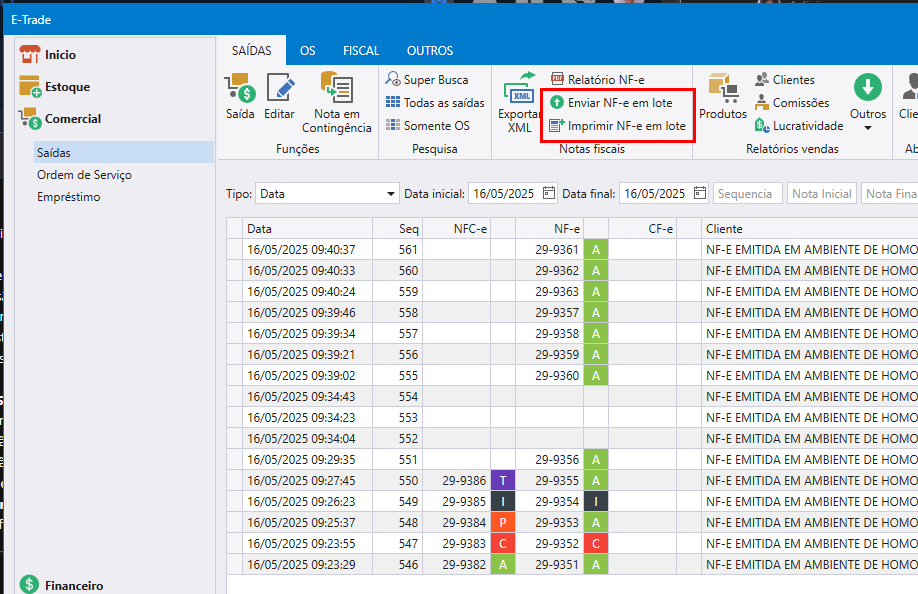Screen dimensions: 918x594
Task: Click orange P status in row 548
Action: (502, 523)
